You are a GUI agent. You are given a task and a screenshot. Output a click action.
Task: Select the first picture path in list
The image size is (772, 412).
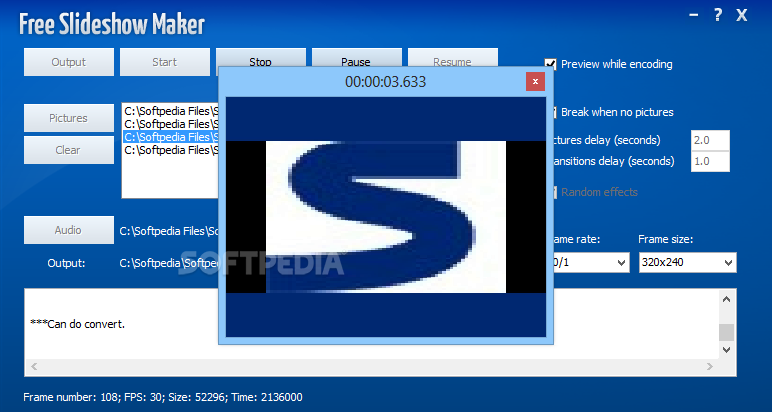pyautogui.click(x=171, y=111)
